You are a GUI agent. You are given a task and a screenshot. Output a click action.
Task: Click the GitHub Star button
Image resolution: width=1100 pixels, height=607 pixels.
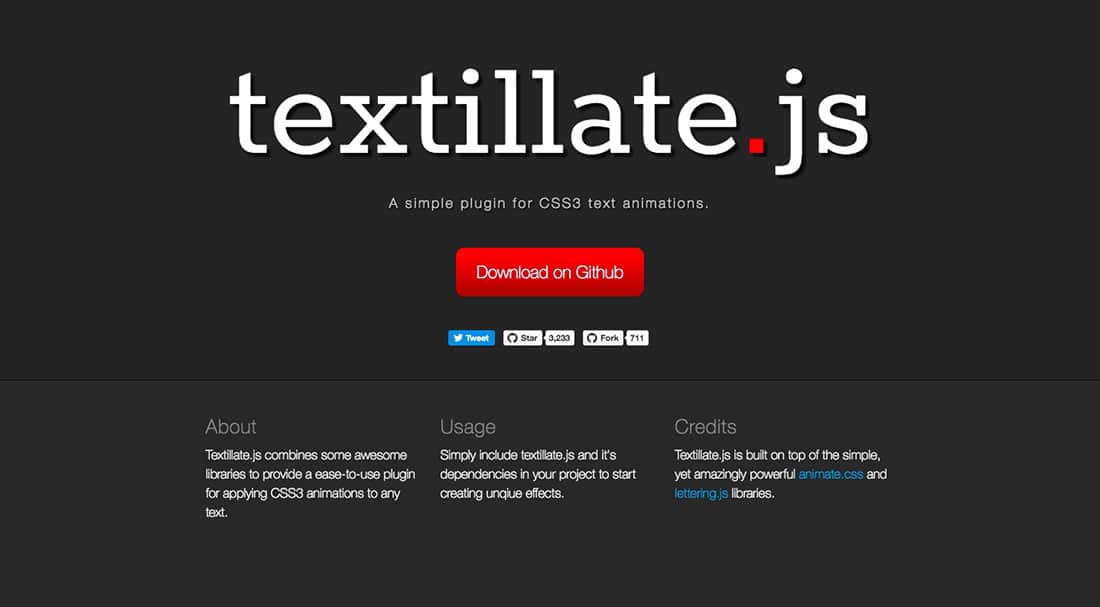tap(523, 338)
